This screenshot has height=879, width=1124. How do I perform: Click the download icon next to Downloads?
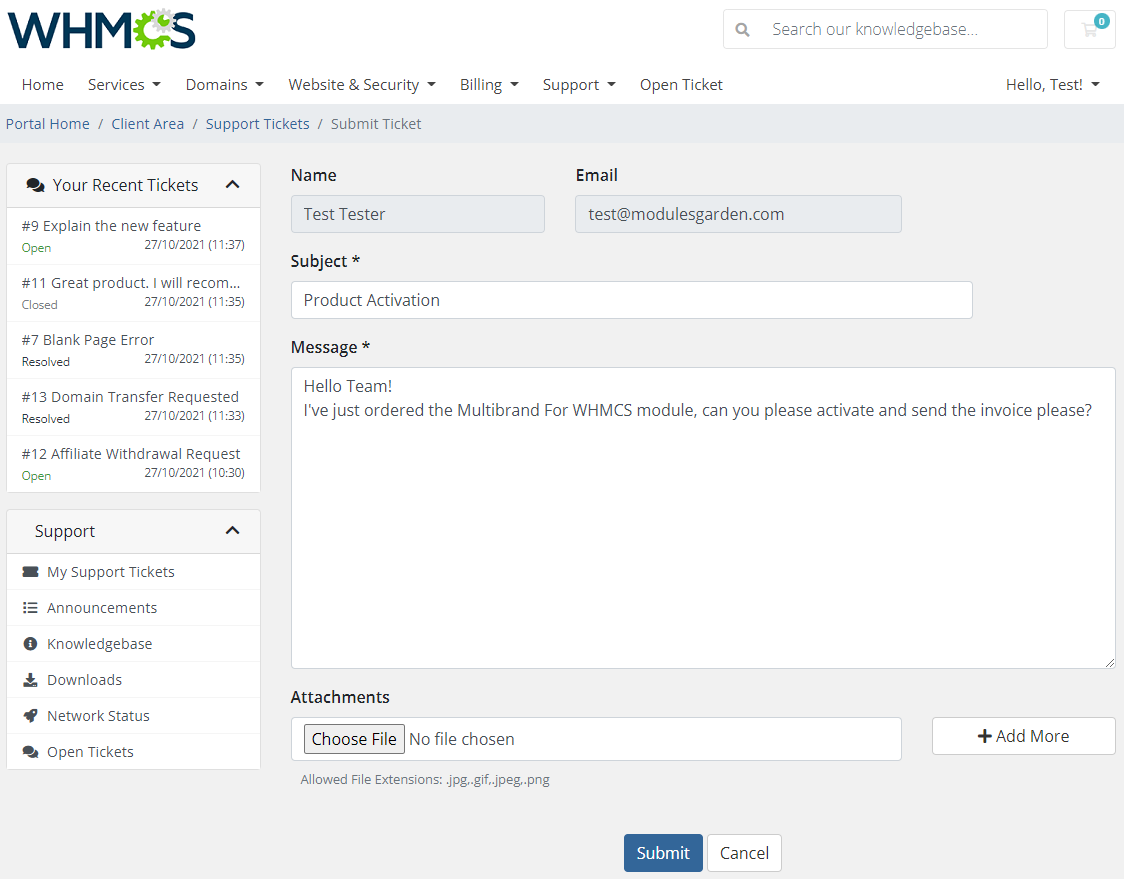tap(30, 680)
